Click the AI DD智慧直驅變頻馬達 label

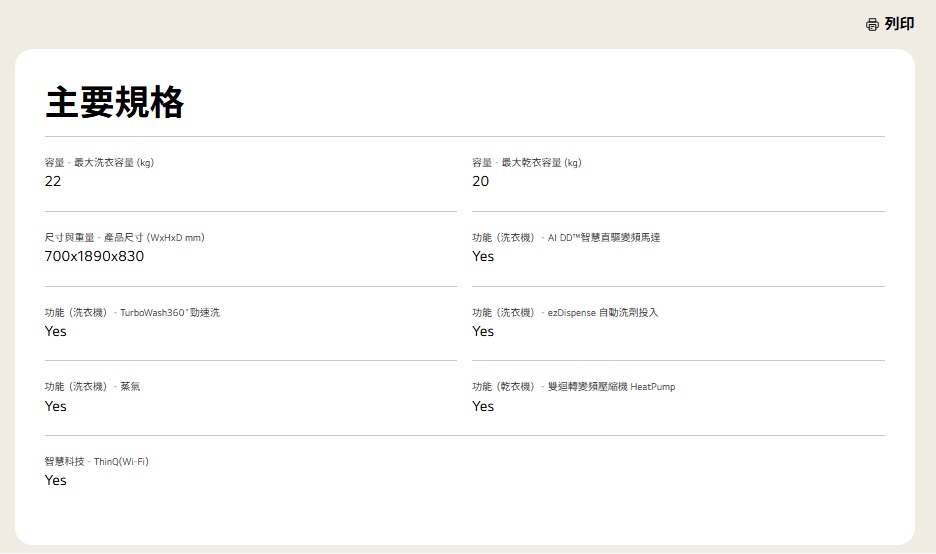tap(604, 238)
